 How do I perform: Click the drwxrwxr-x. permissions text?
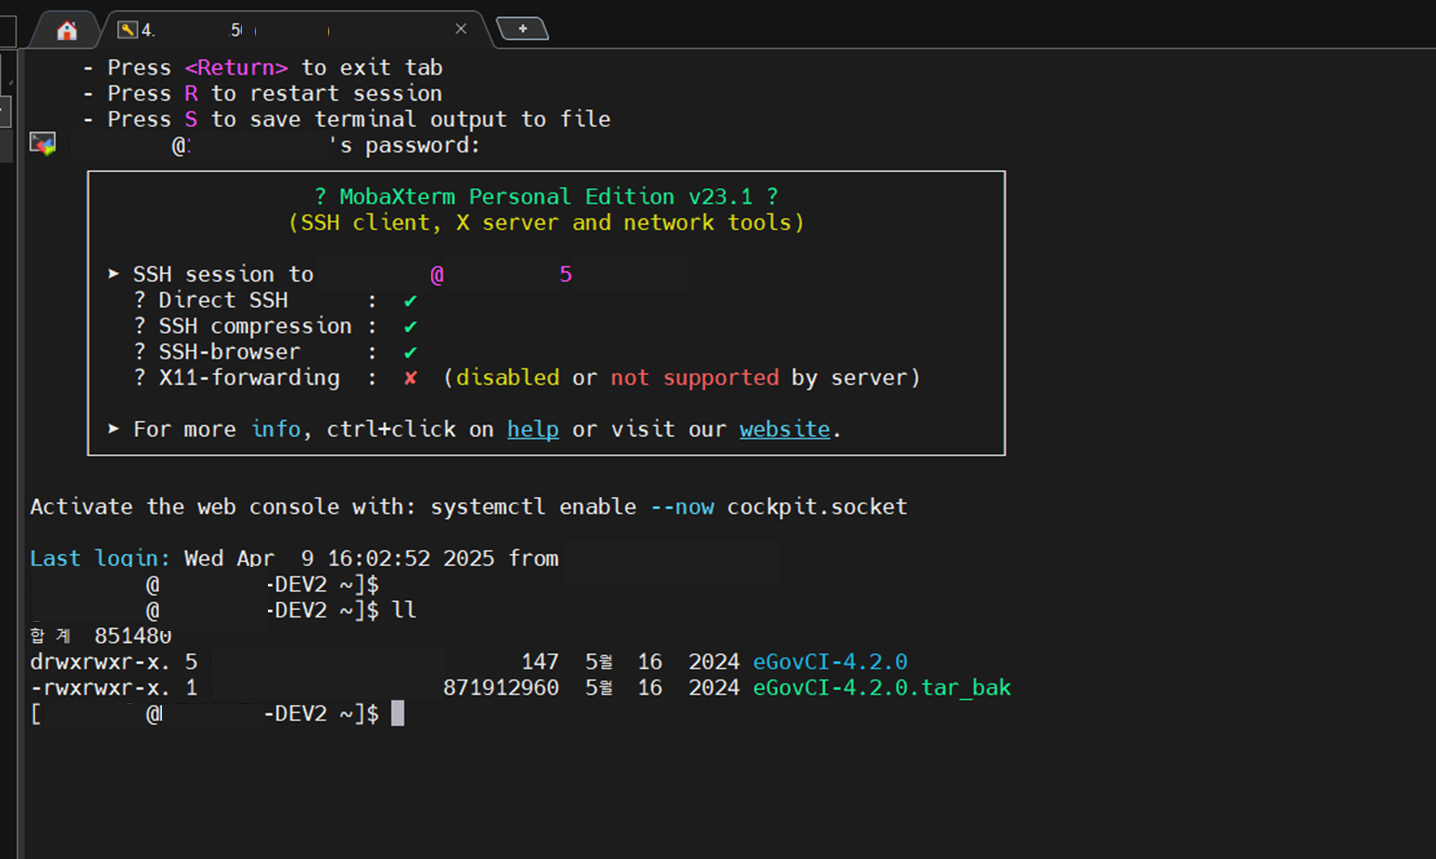(x=100, y=662)
